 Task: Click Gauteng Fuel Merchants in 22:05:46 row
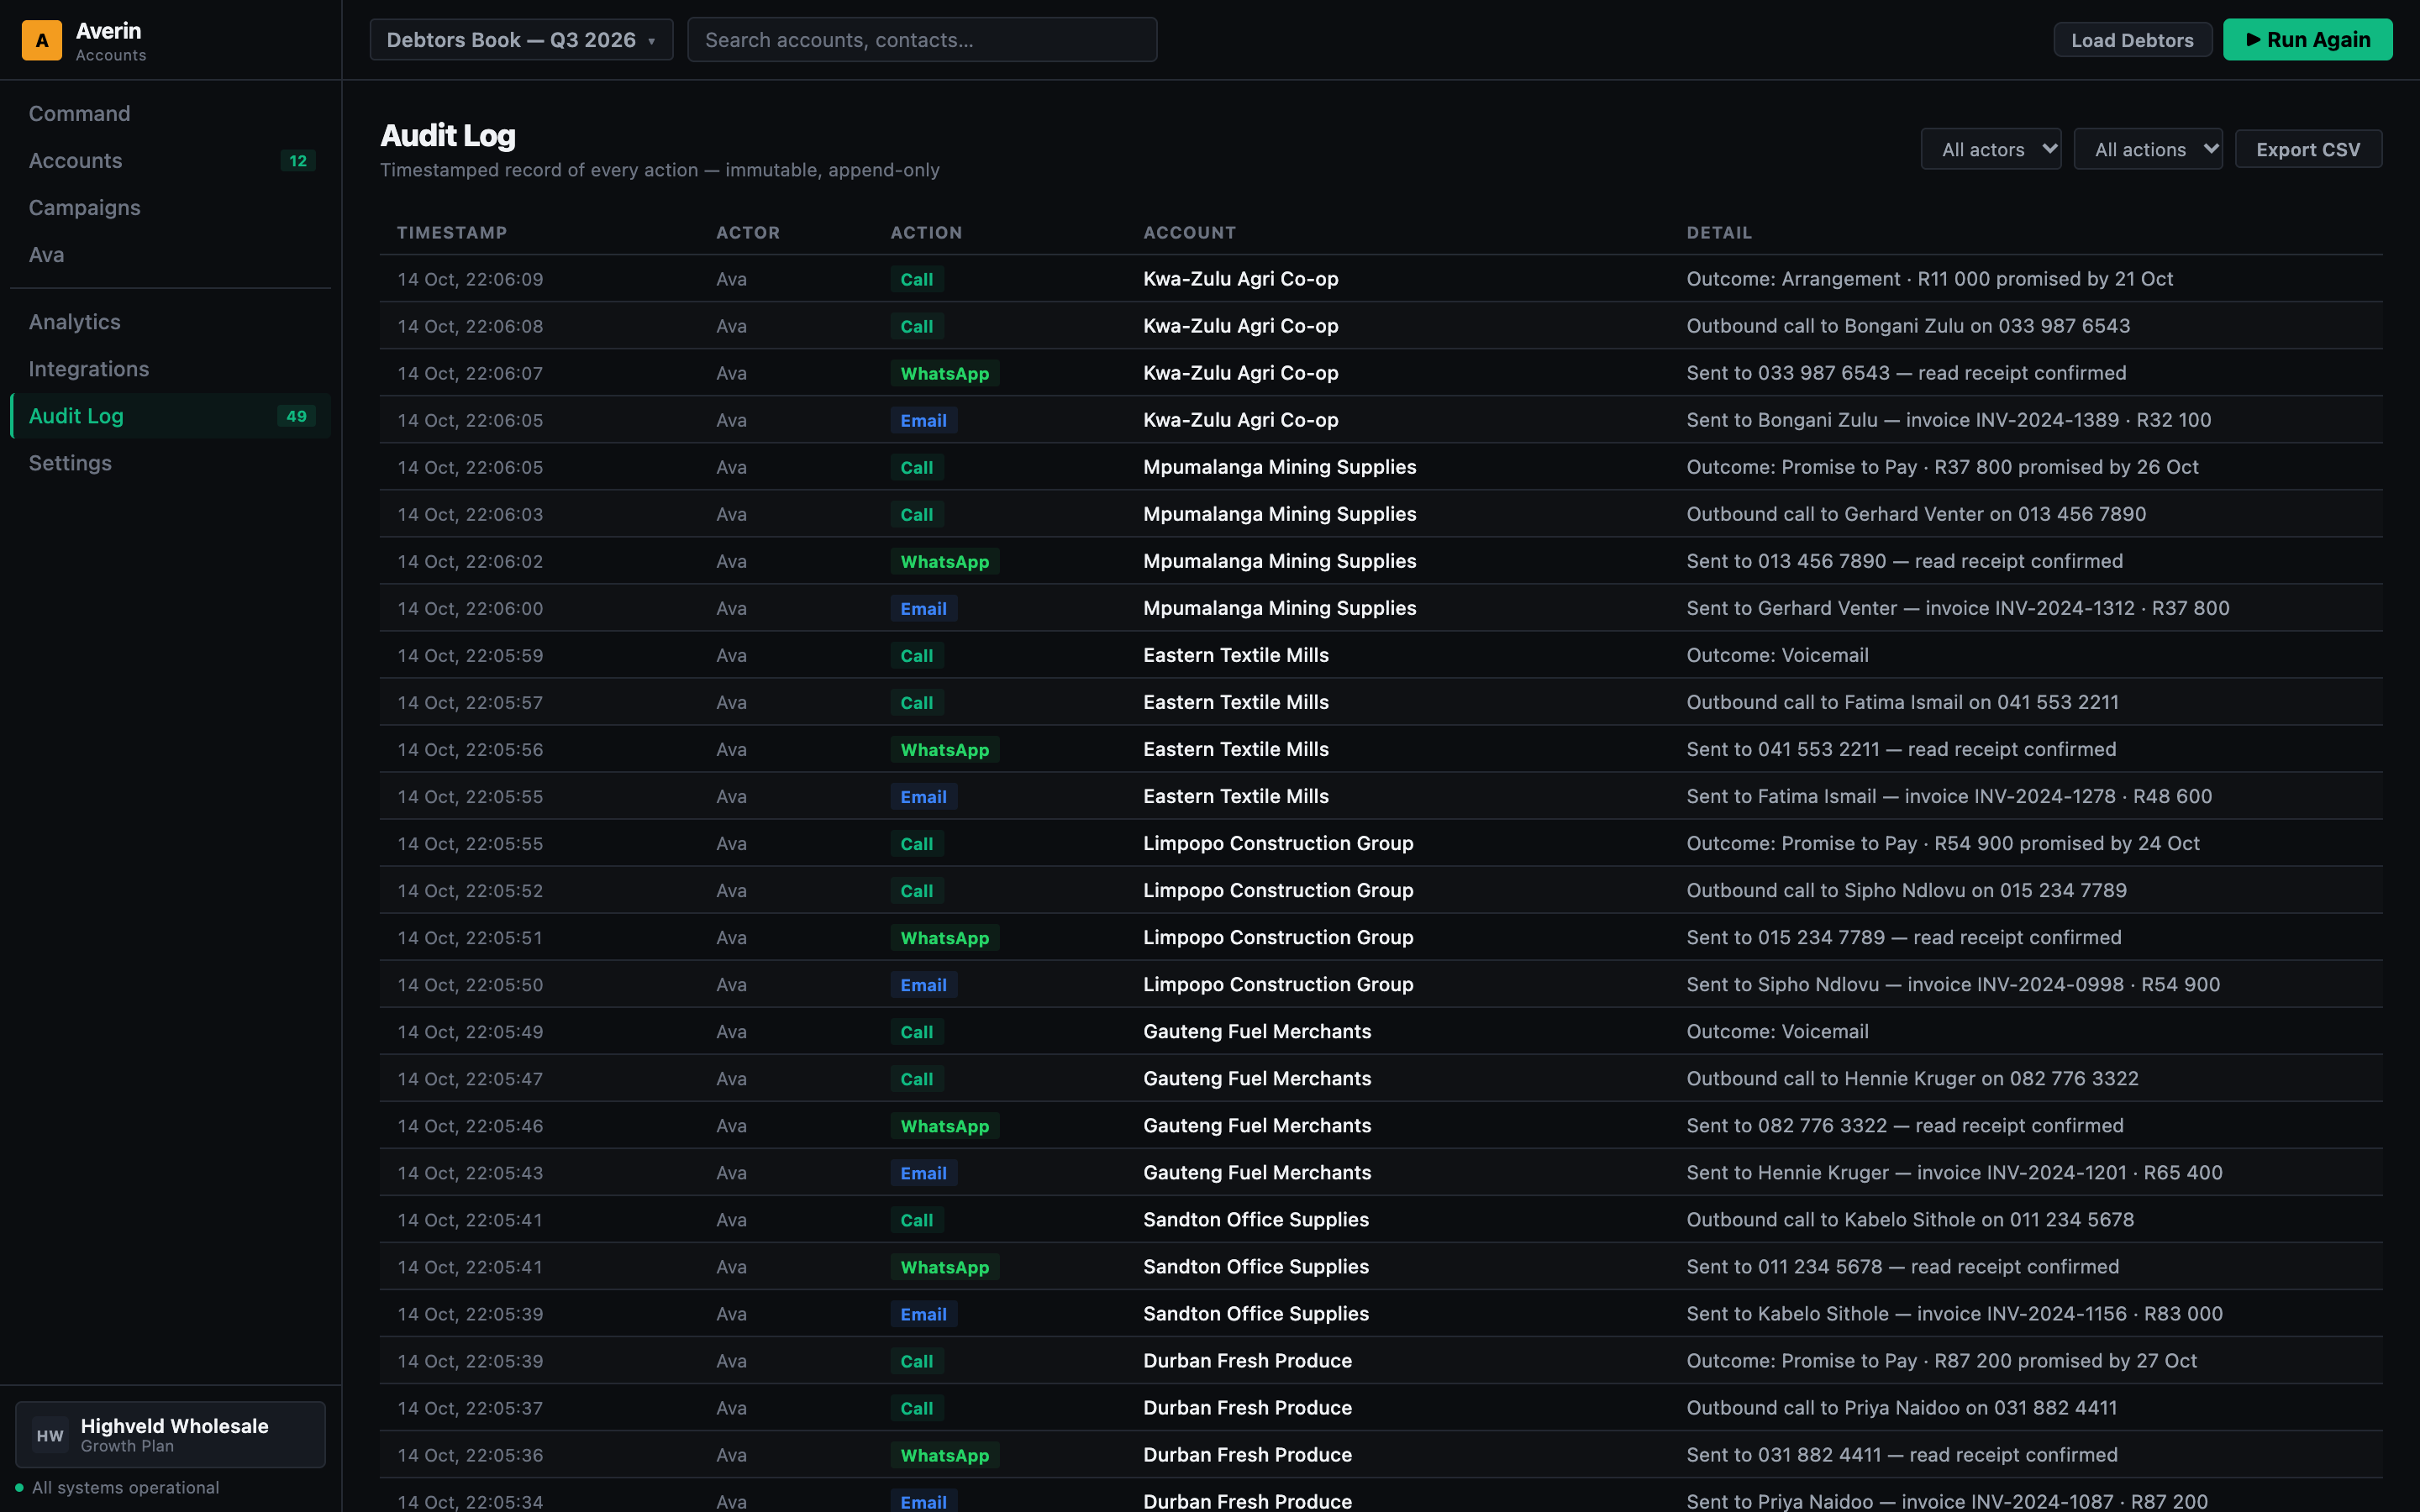1257,1125
